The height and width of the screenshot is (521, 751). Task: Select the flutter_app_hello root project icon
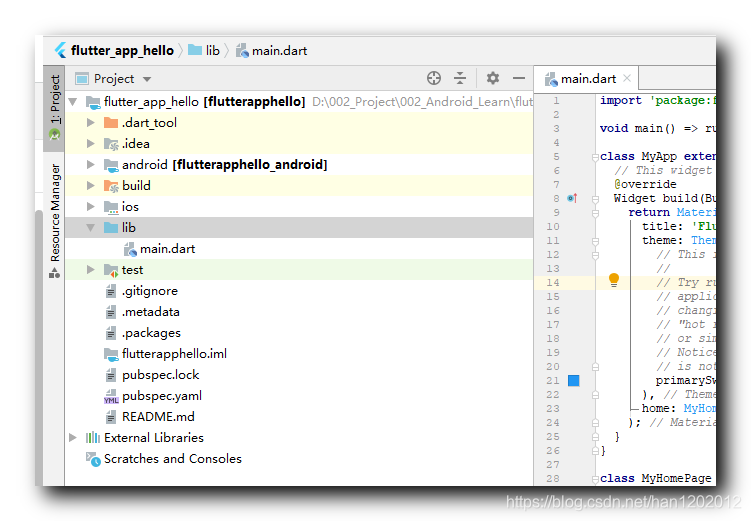pyautogui.click(x=93, y=102)
